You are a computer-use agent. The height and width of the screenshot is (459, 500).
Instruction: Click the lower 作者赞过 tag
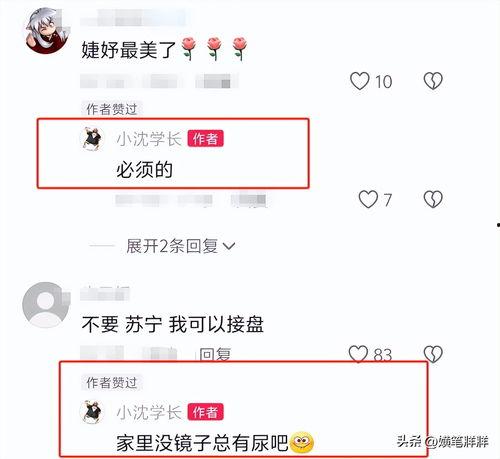pyautogui.click(x=112, y=382)
